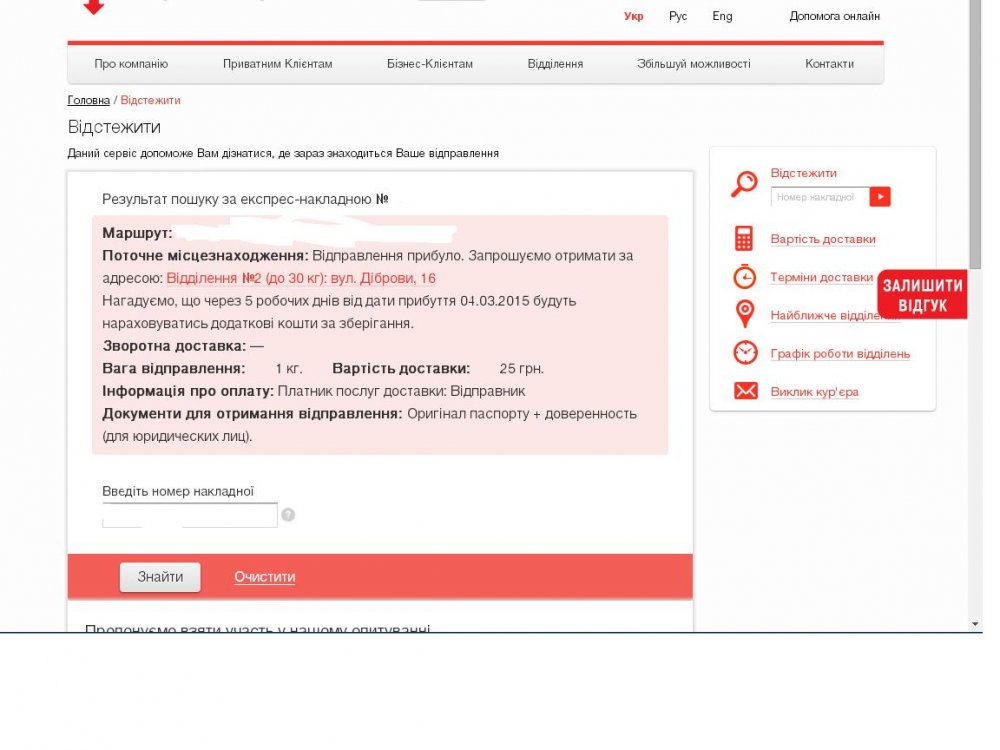
Task: Click the red arrow logo icon
Action: point(94,6)
